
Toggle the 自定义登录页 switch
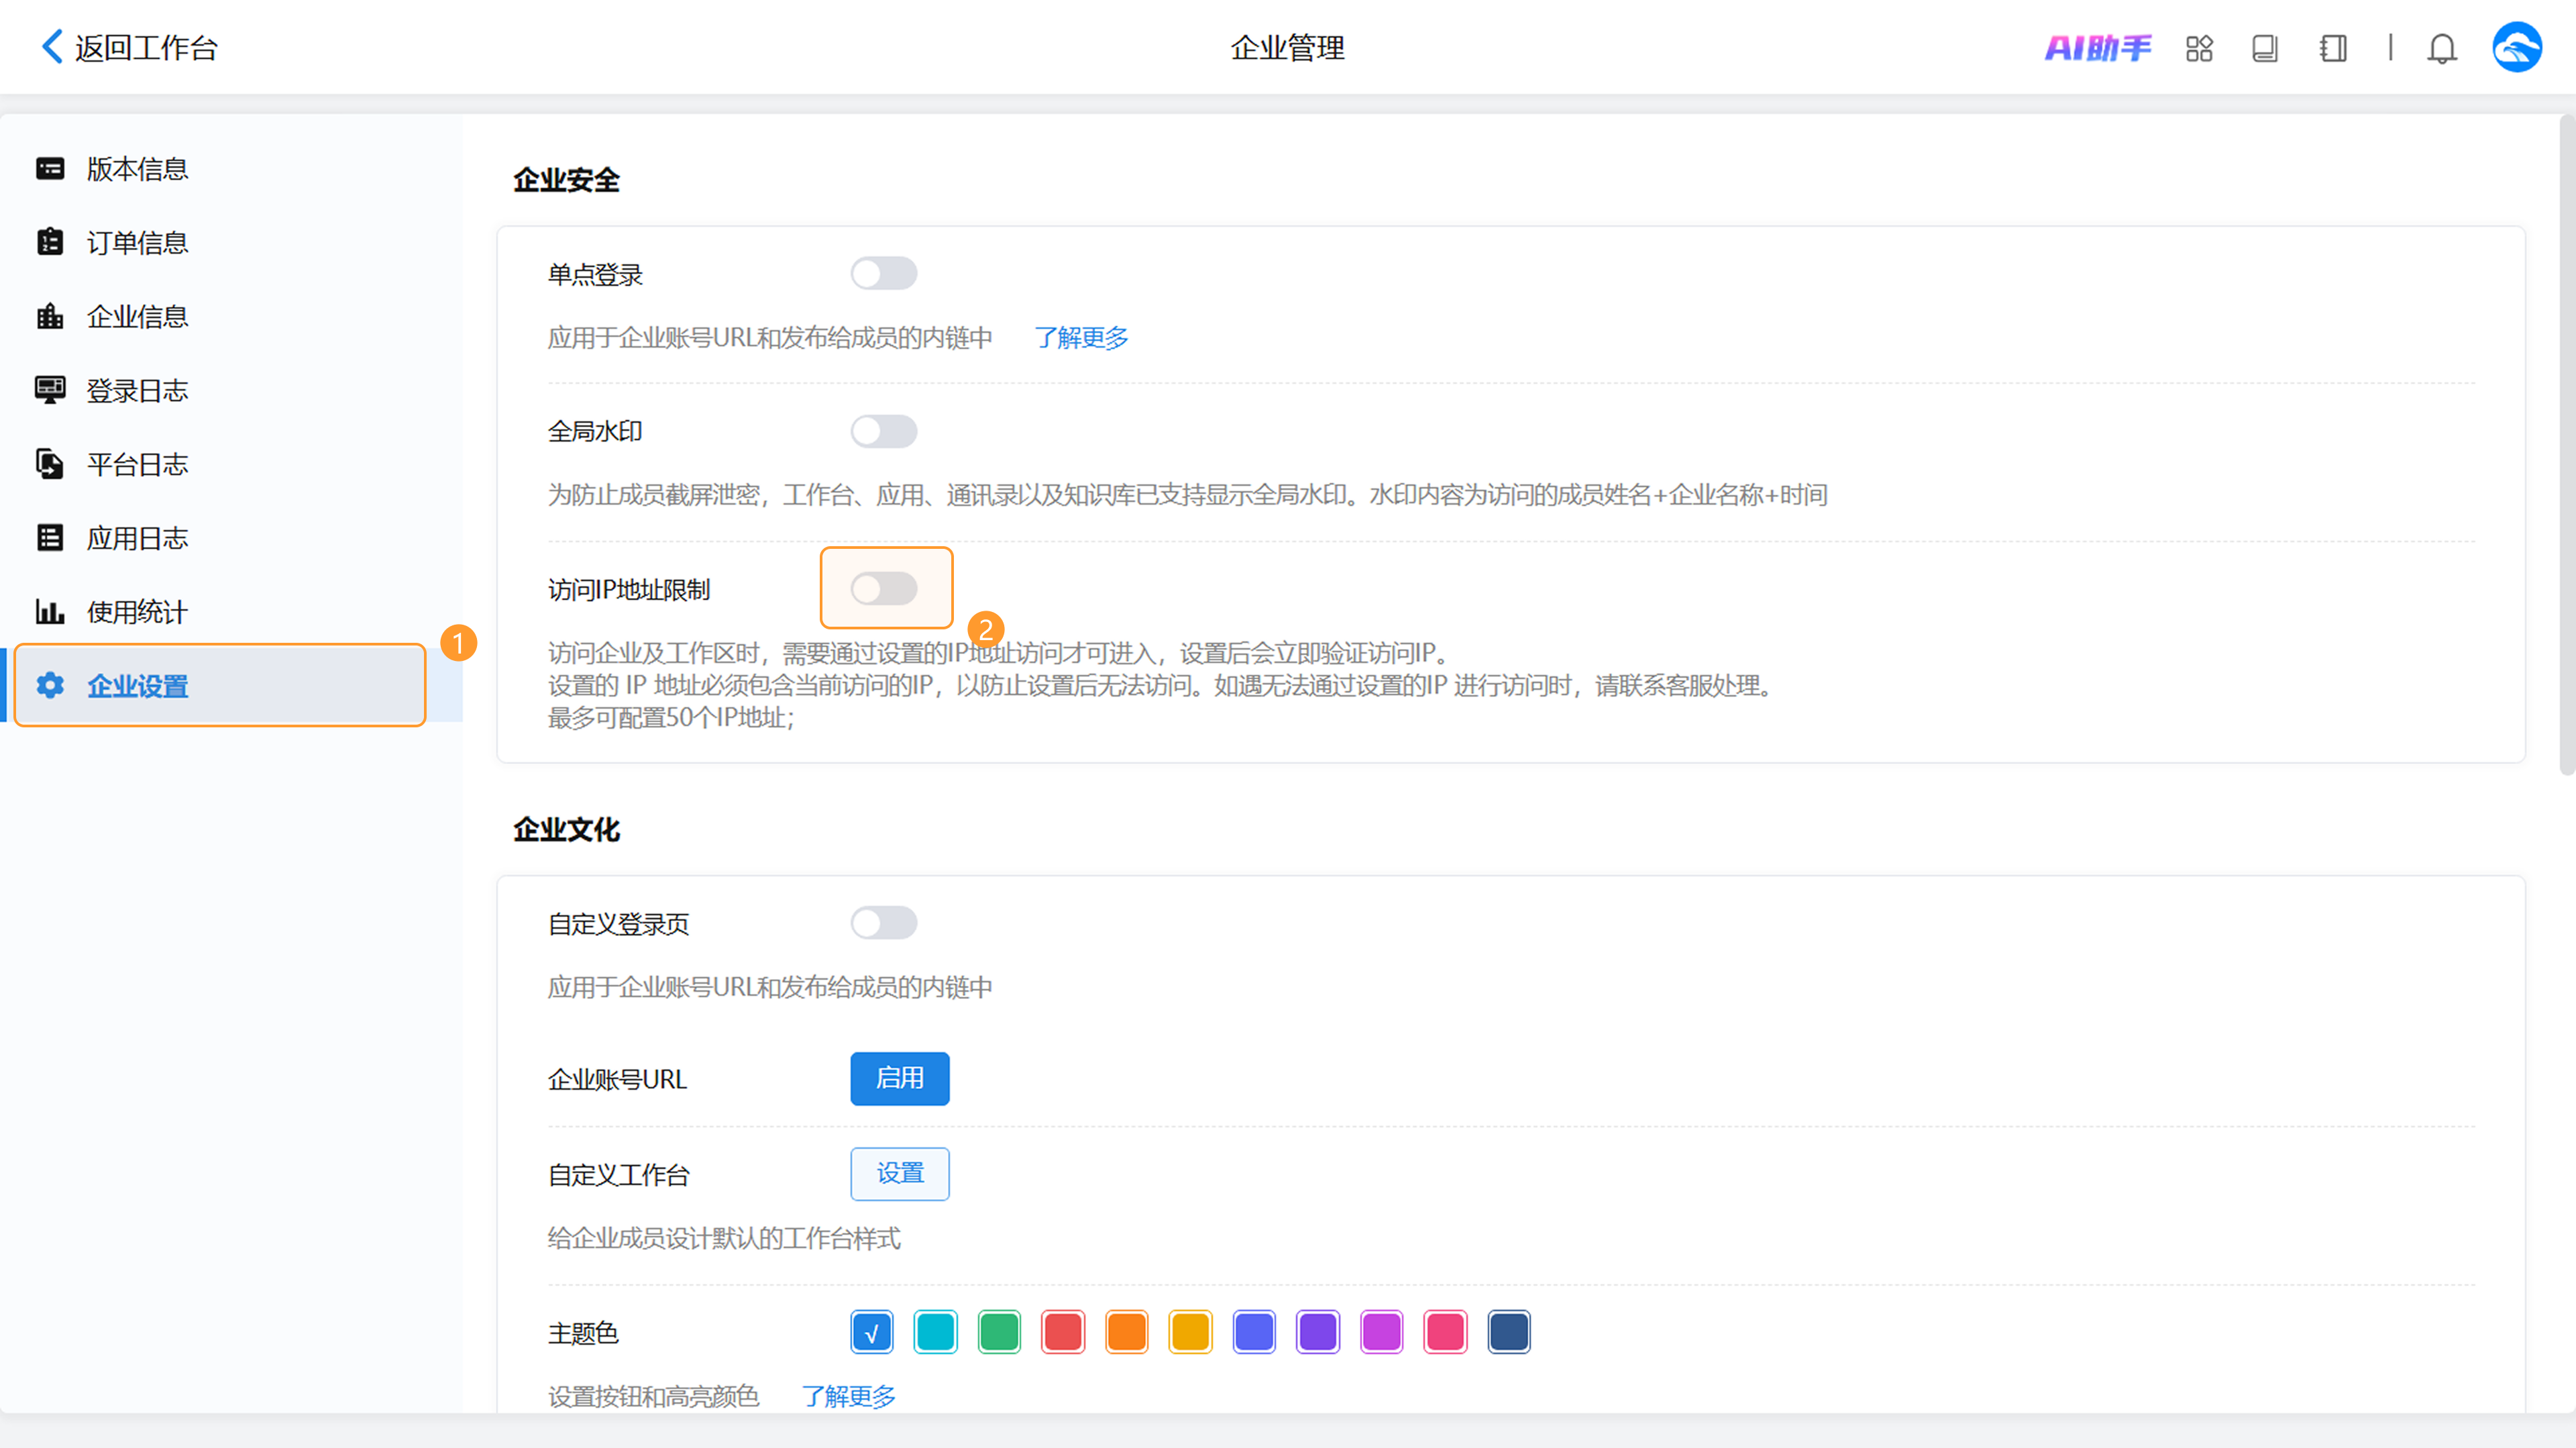[884, 922]
